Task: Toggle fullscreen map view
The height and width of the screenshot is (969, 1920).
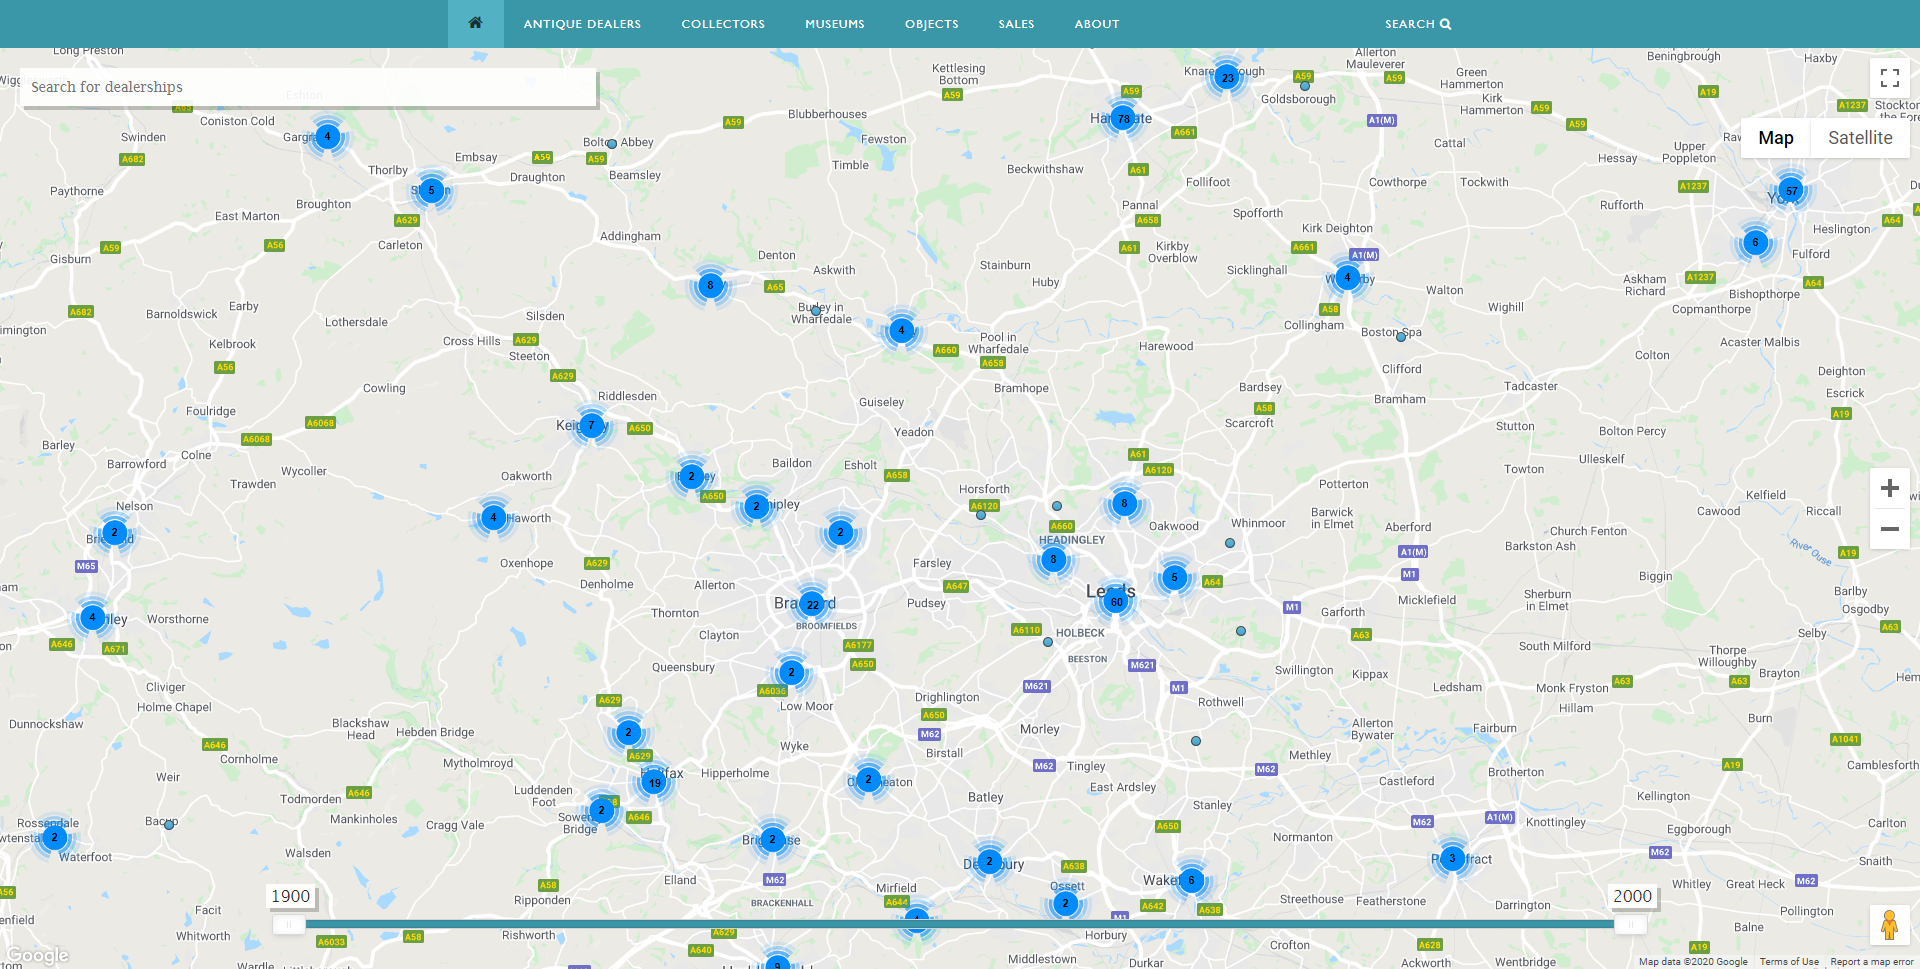Action: (1889, 78)
